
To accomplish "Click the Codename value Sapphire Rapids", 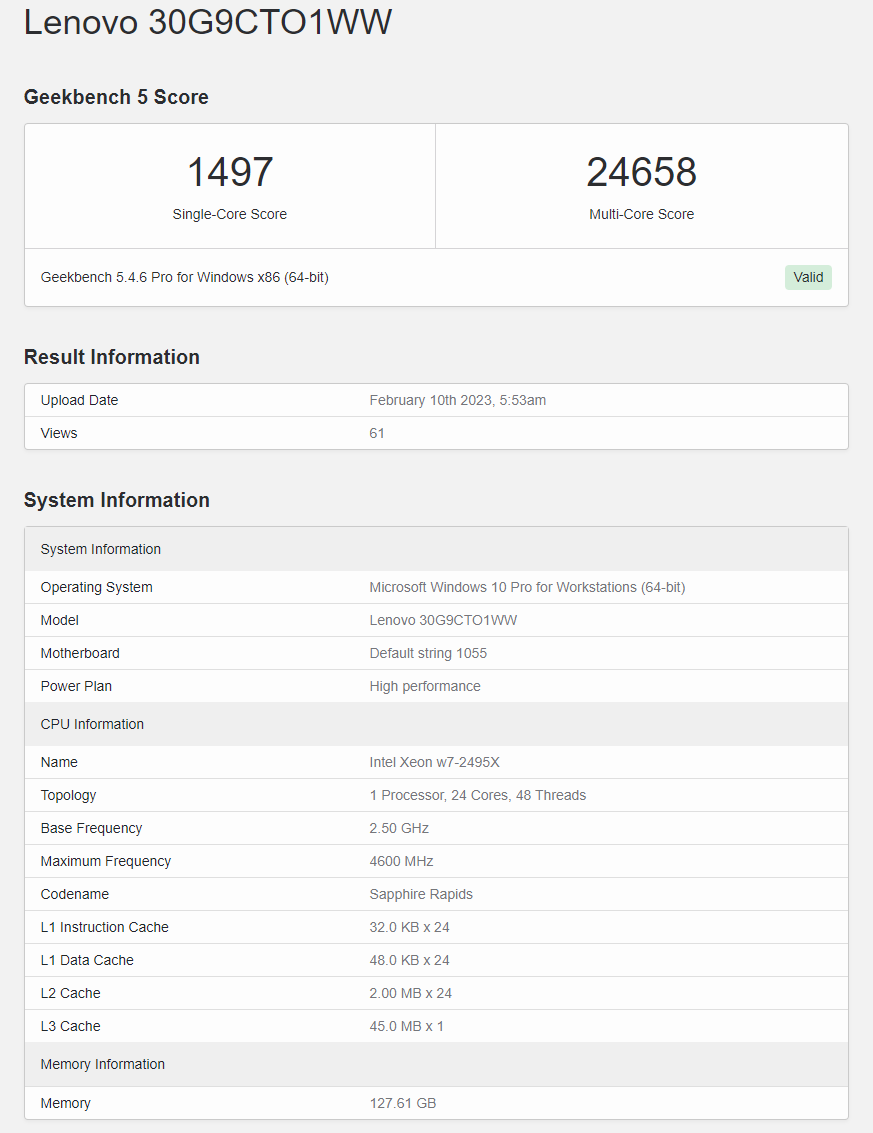I will tap(421, 894).
